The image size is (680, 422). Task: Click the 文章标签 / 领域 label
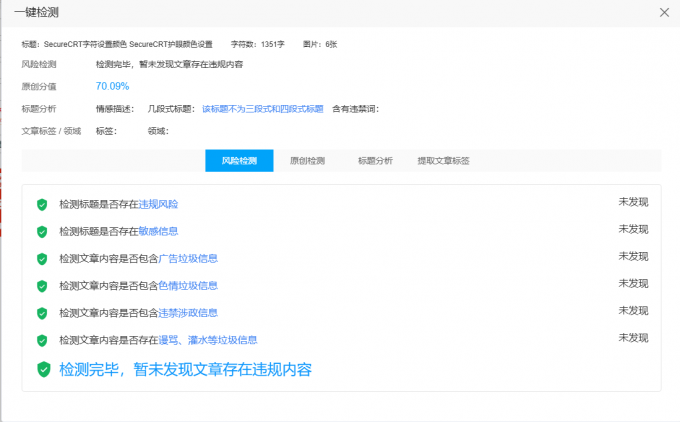pyautogui.click(x=51, y=131)
